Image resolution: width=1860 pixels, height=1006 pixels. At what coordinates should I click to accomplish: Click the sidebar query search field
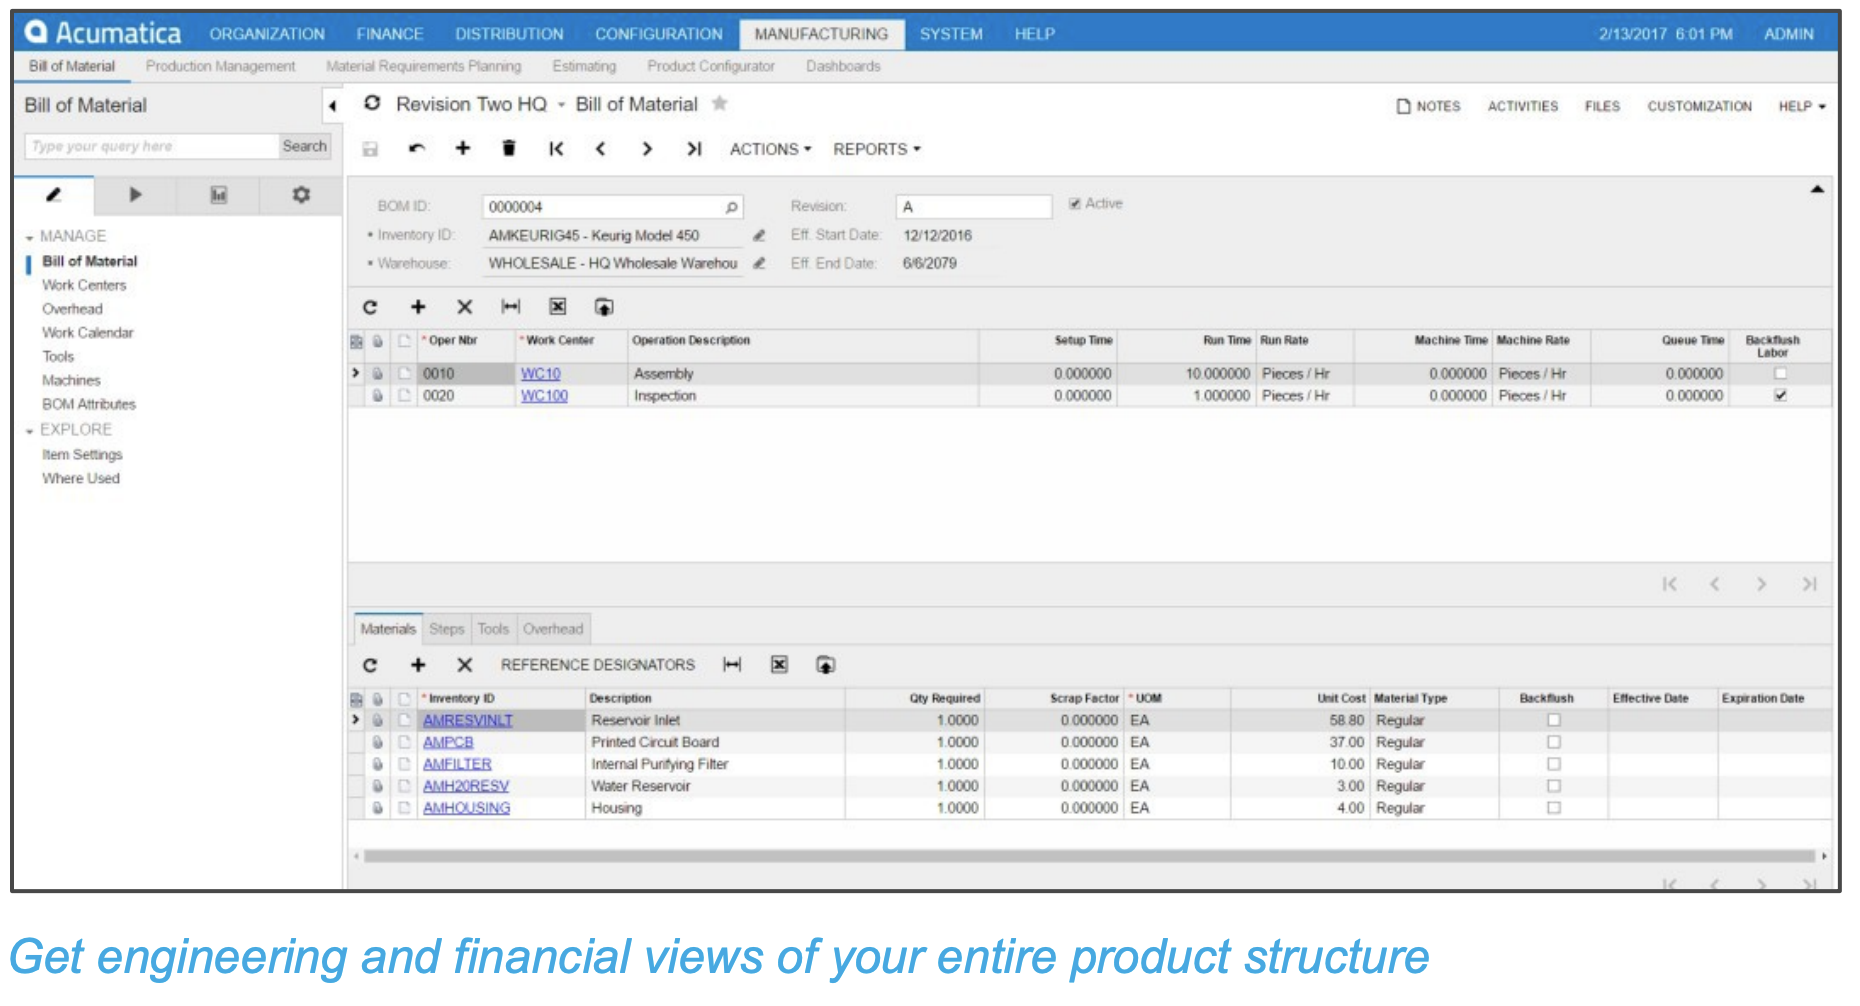[151, 146]
